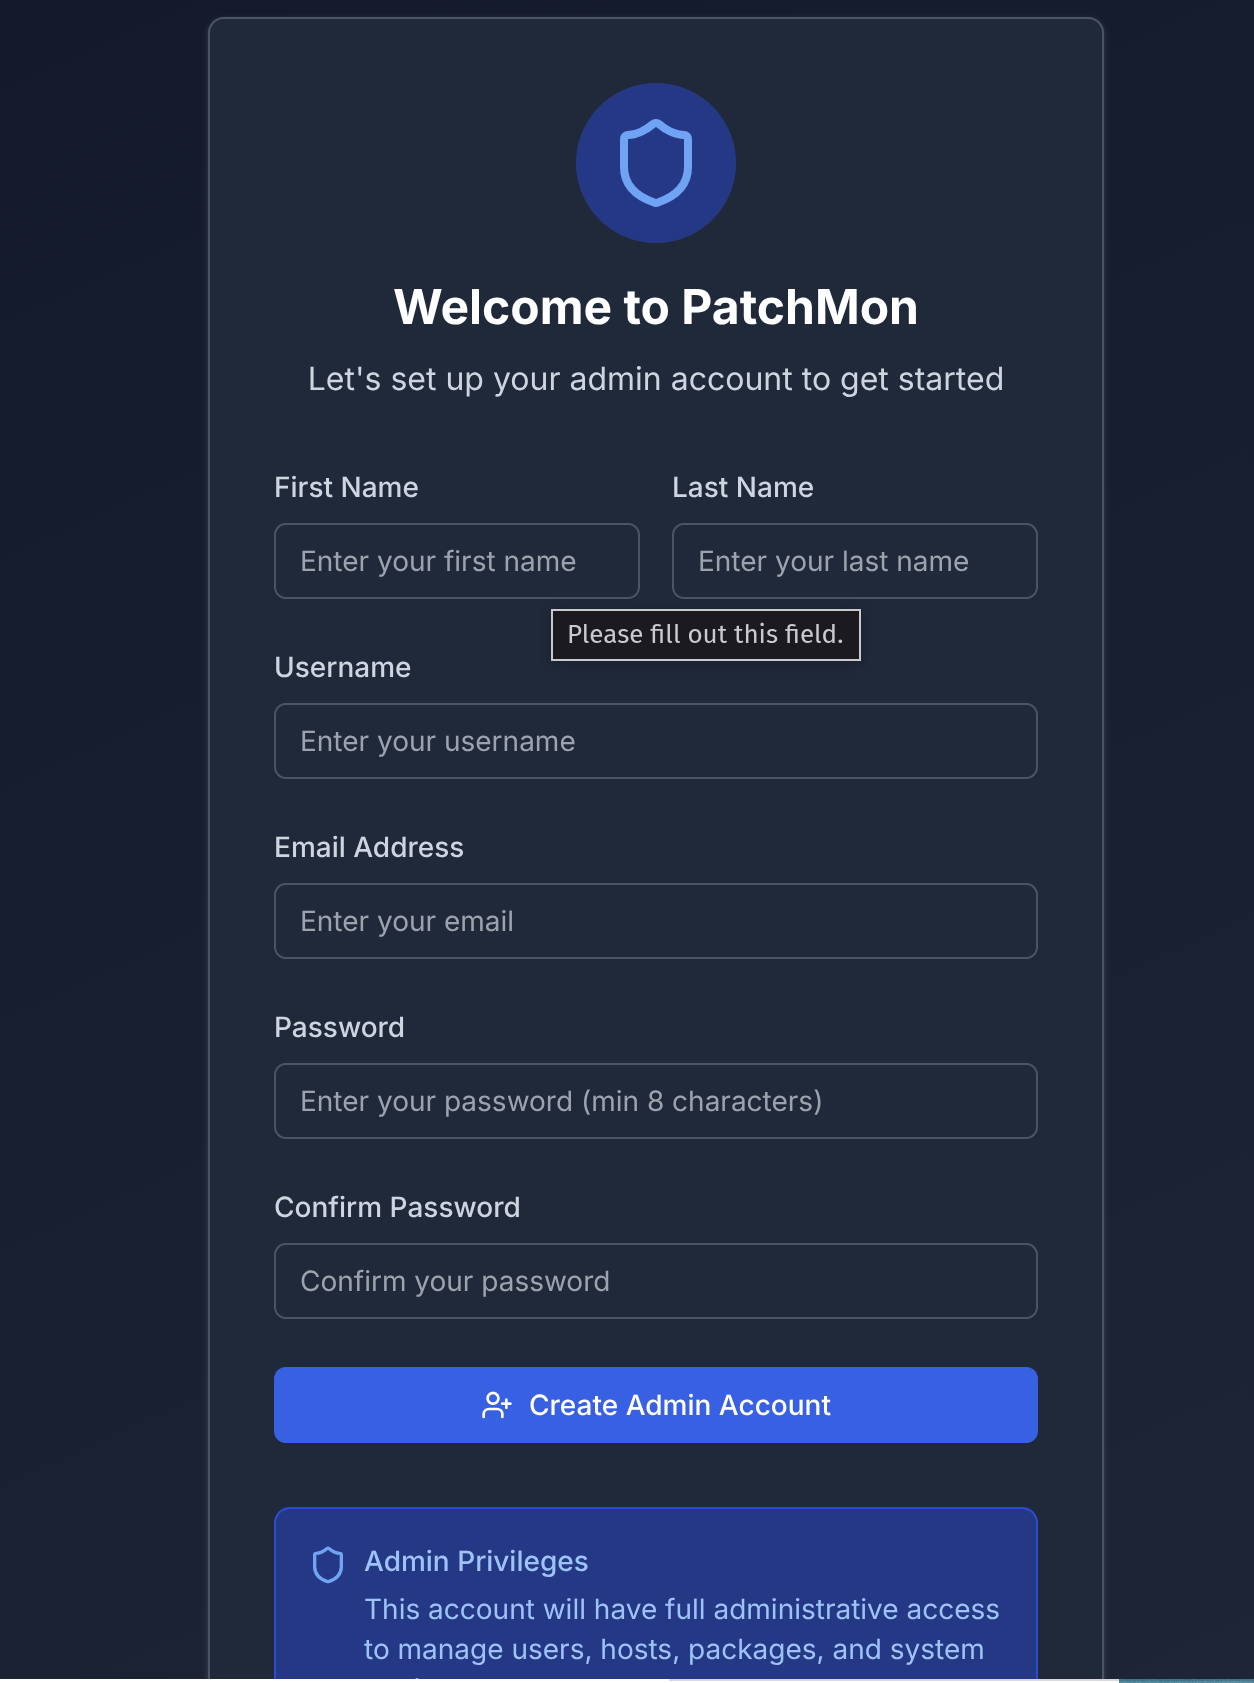The image size is (1254, 1683).
Task: Click into the Username field
Action: tap(655, 741)
